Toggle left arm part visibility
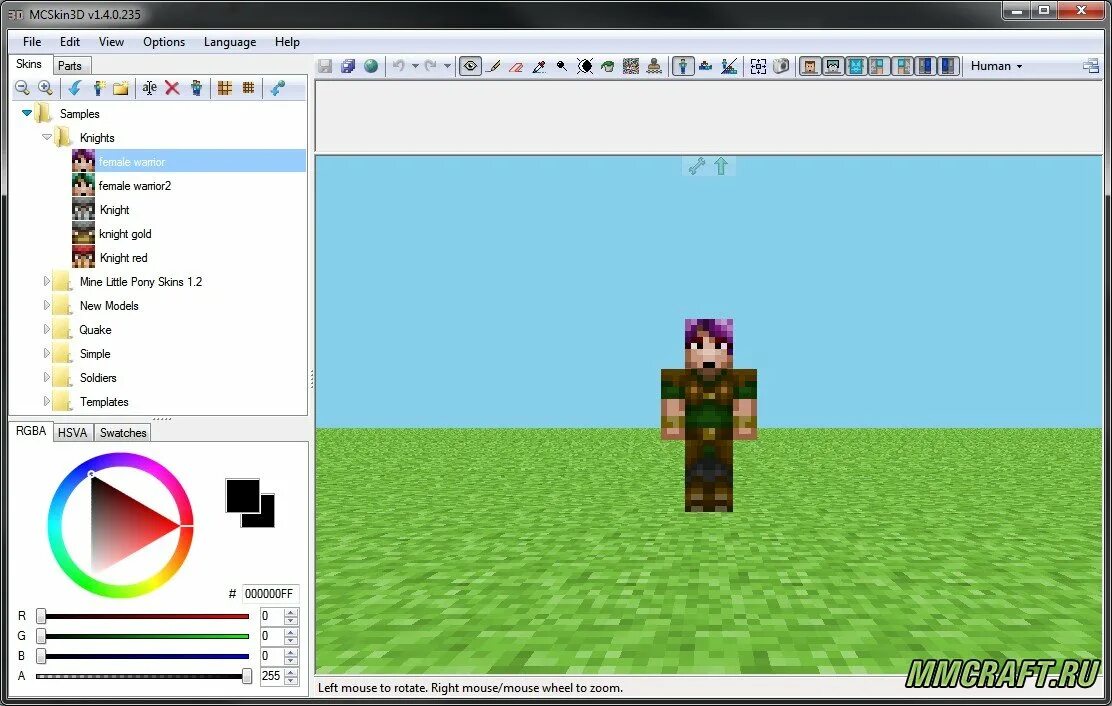Viewport: 1112px width, 706px height. [879, 66]
